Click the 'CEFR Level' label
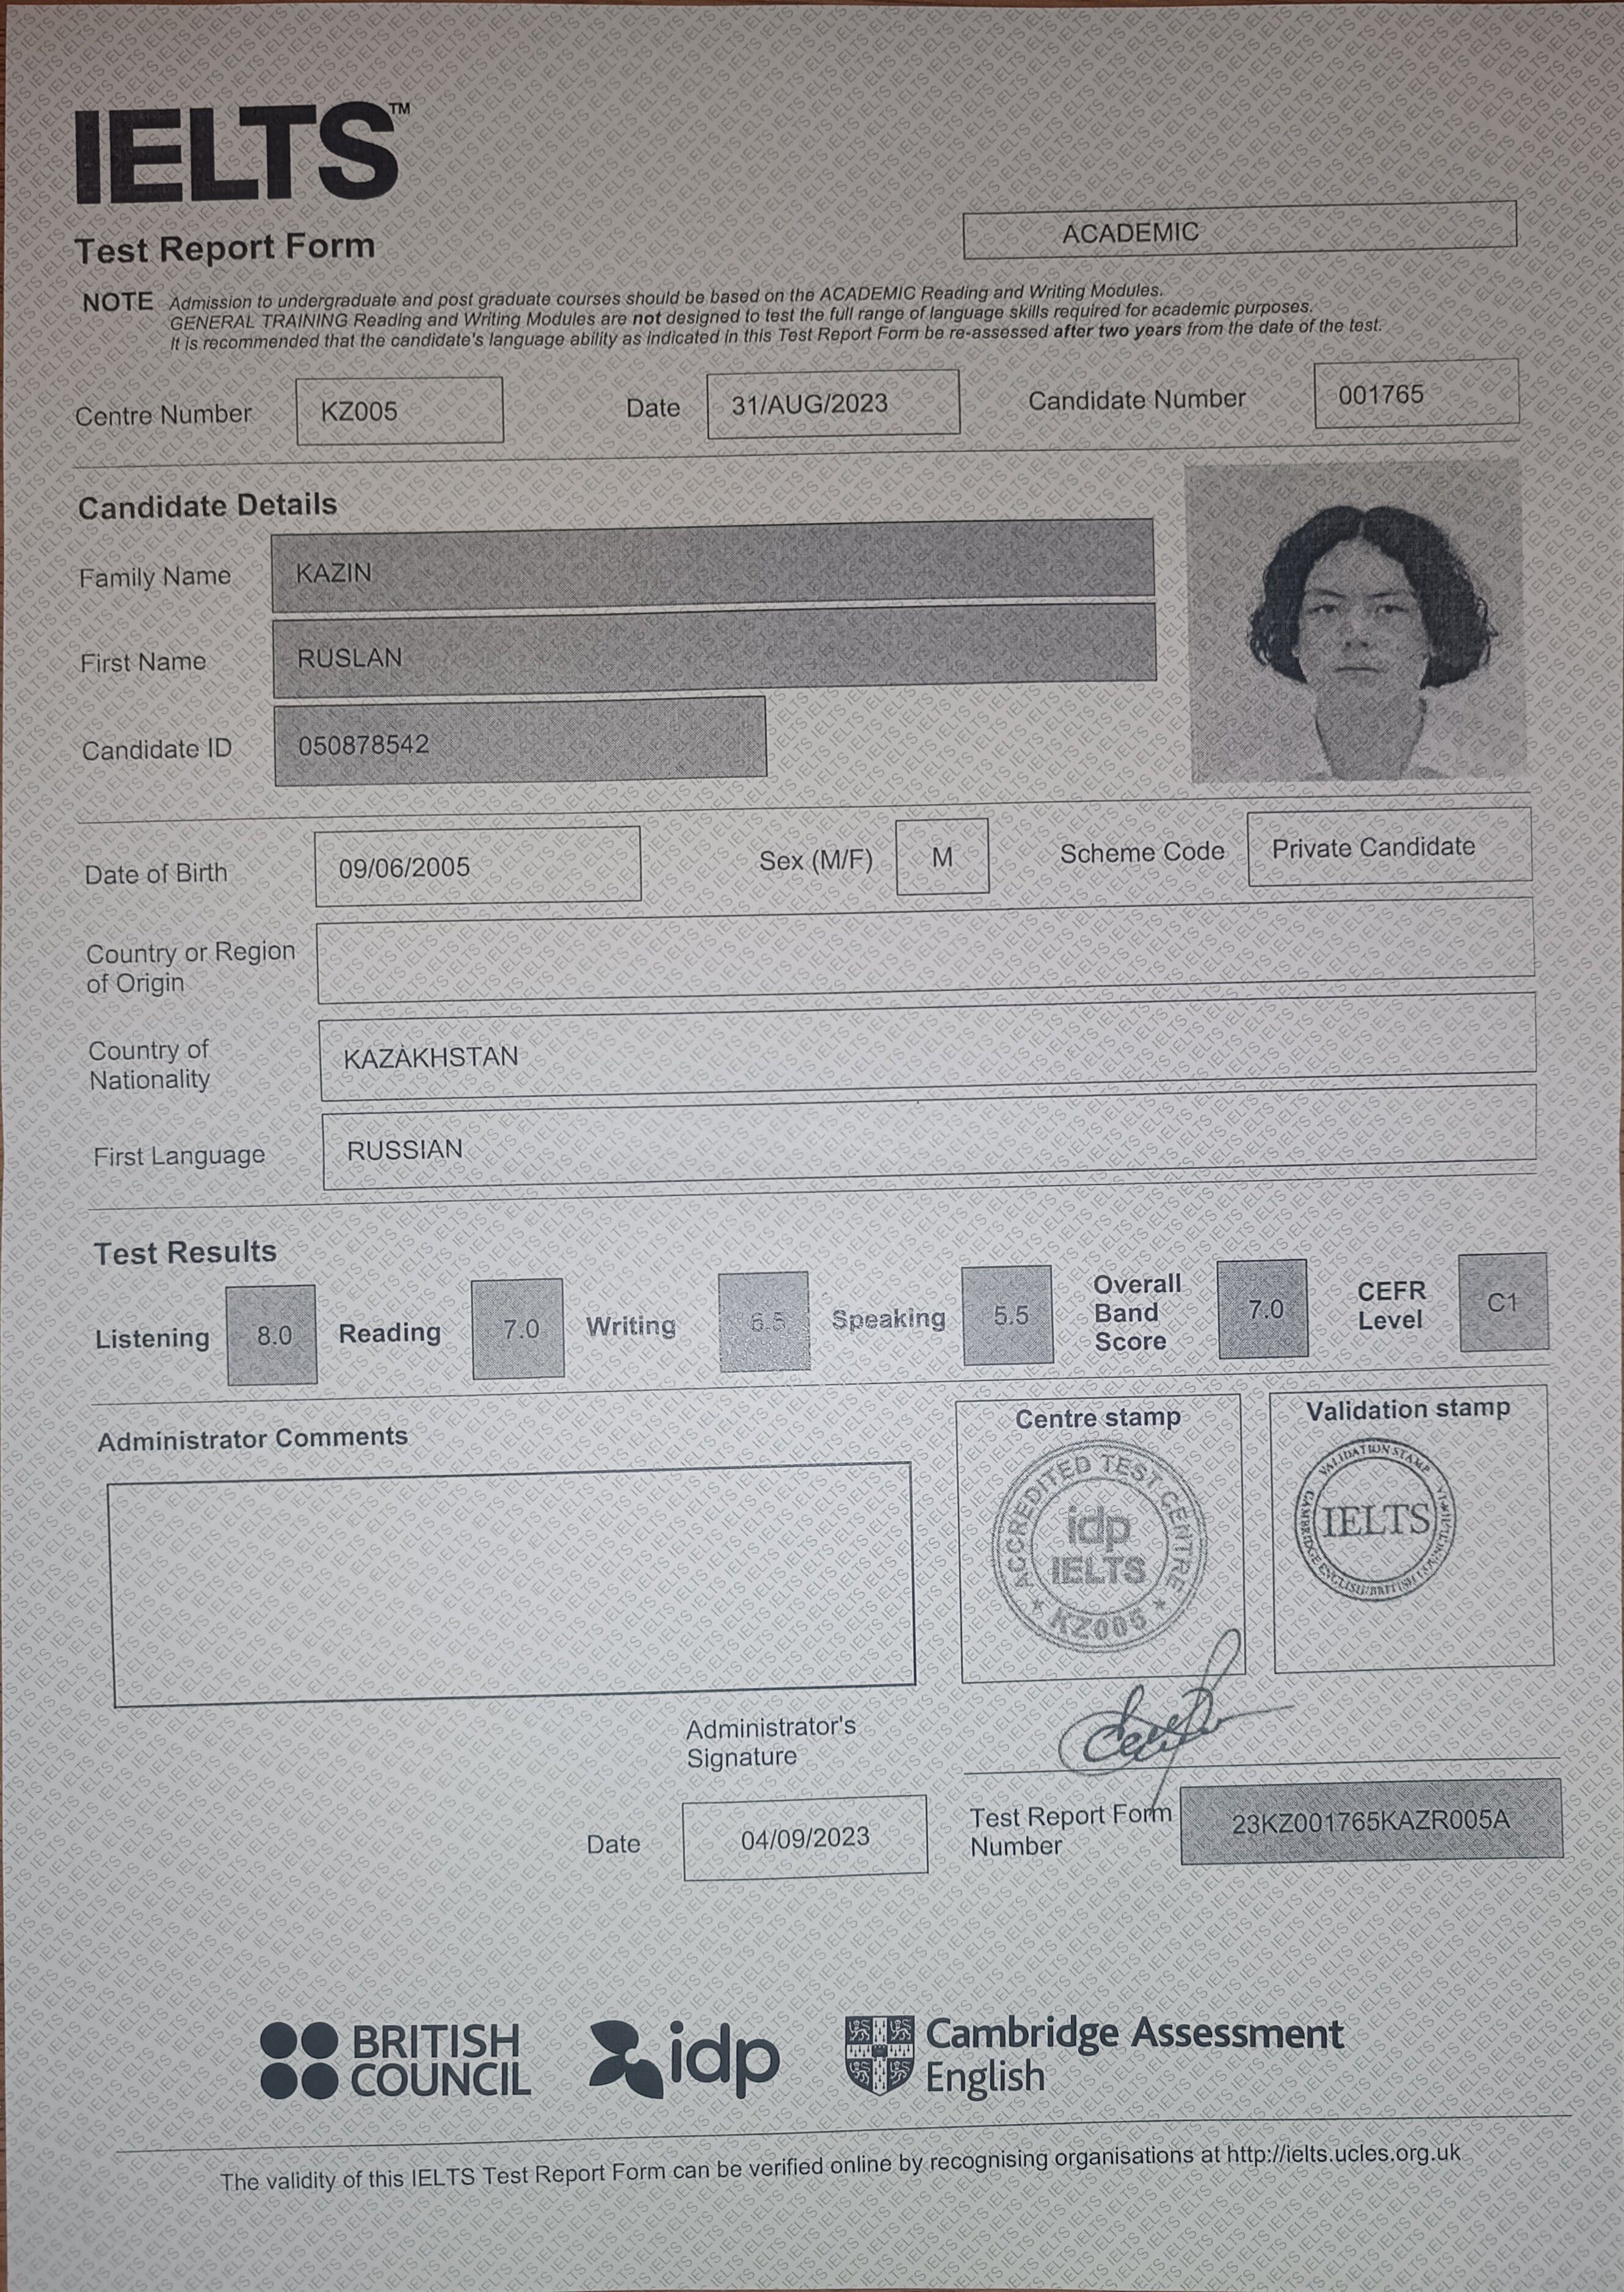The width and height of the screenshot is (1624, 2292). (1391, 1306)
